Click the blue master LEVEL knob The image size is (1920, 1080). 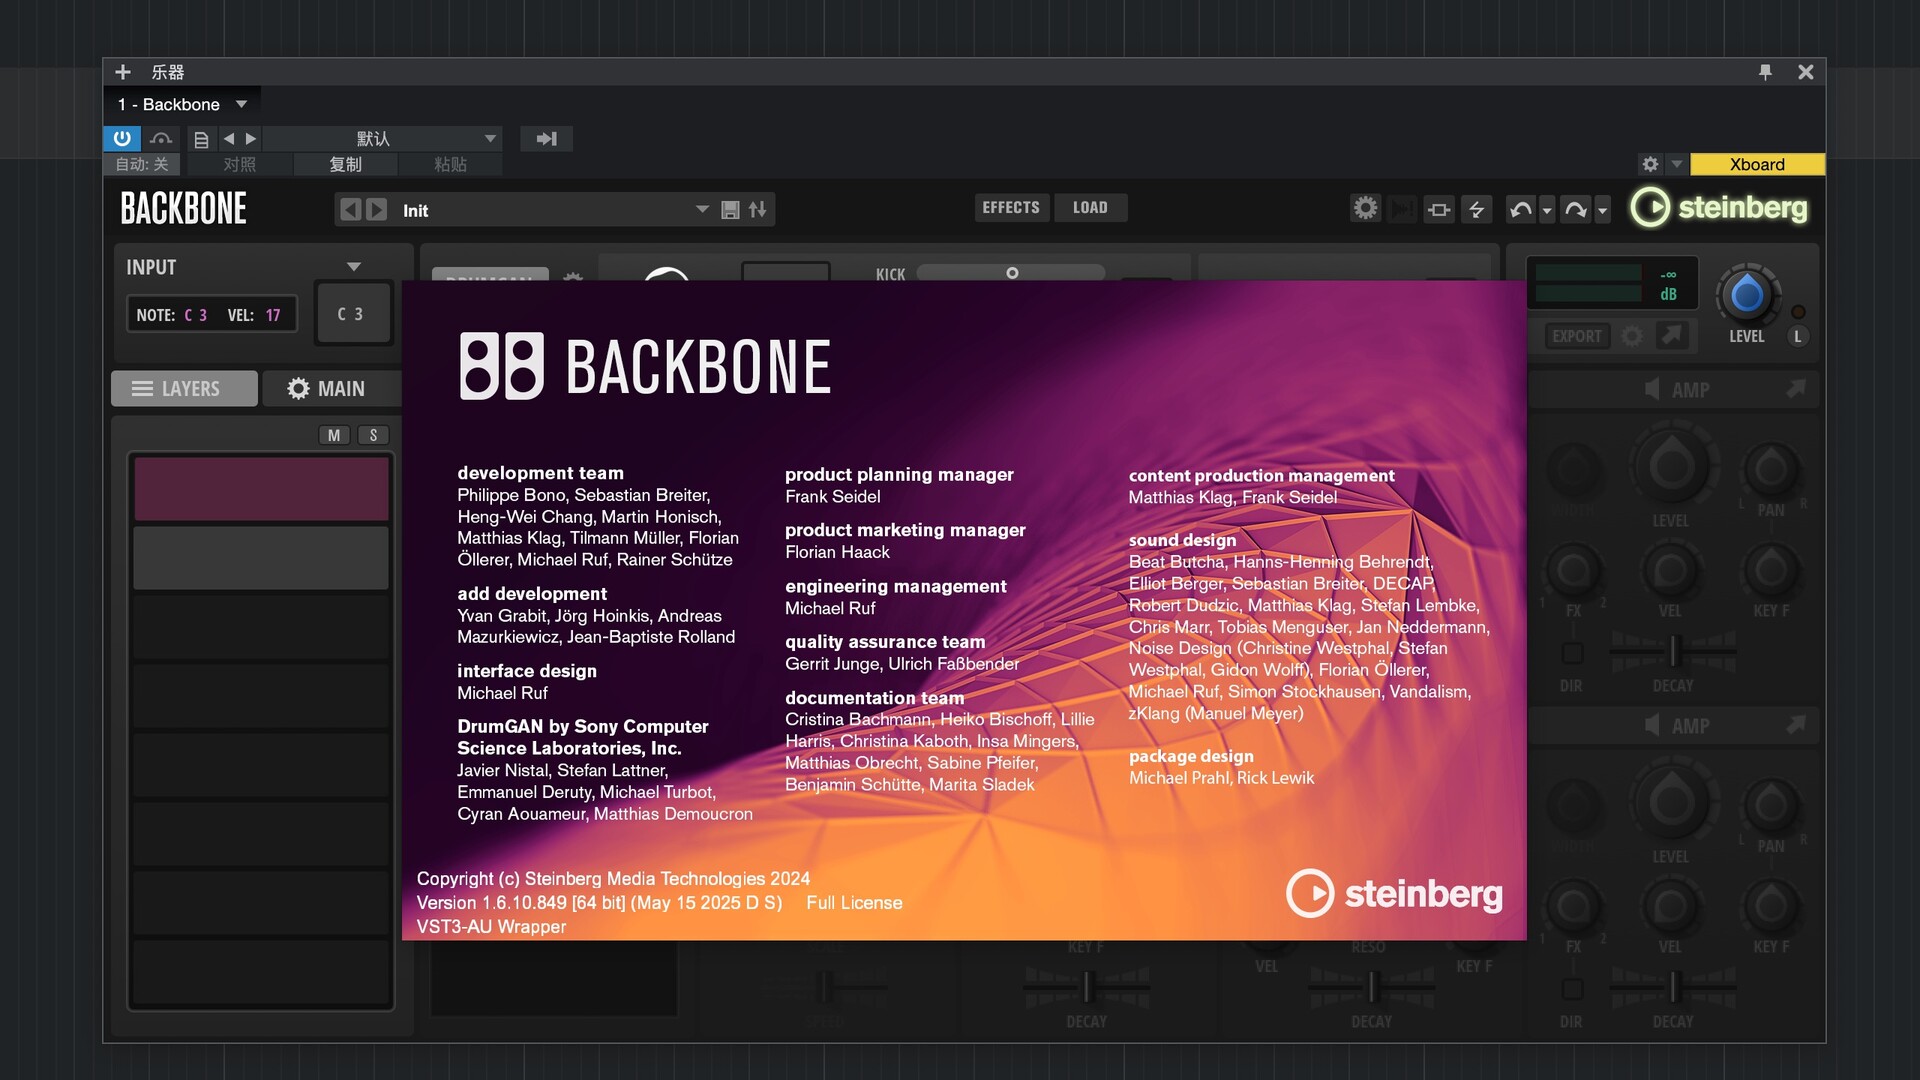pyautogui.click(x=1747, y=295)
